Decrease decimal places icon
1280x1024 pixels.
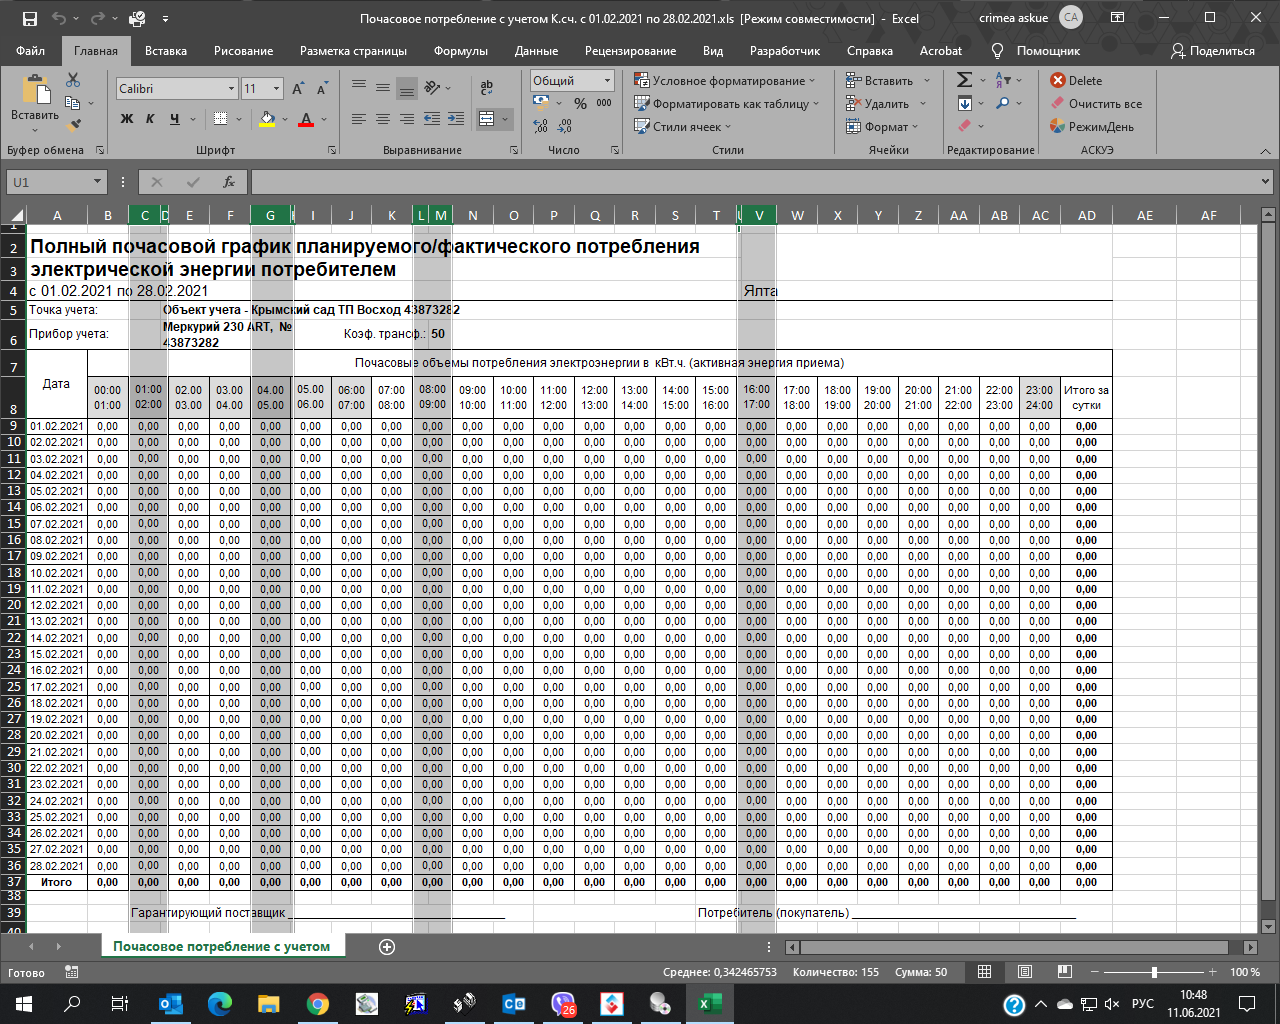tap(565, 126)
